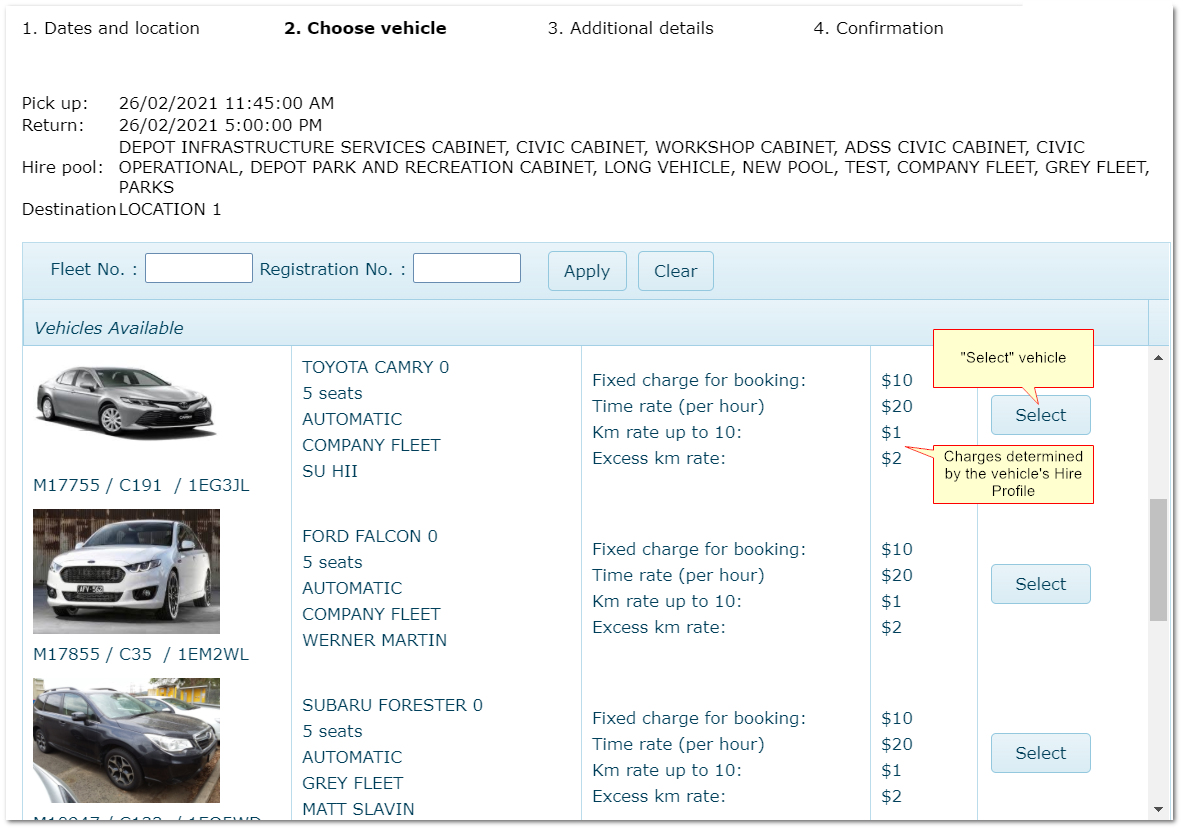This screenshot has width=1183, height=830.
Task: Select the Toyota Camry vehicle
Action: tap(1040, 415)
